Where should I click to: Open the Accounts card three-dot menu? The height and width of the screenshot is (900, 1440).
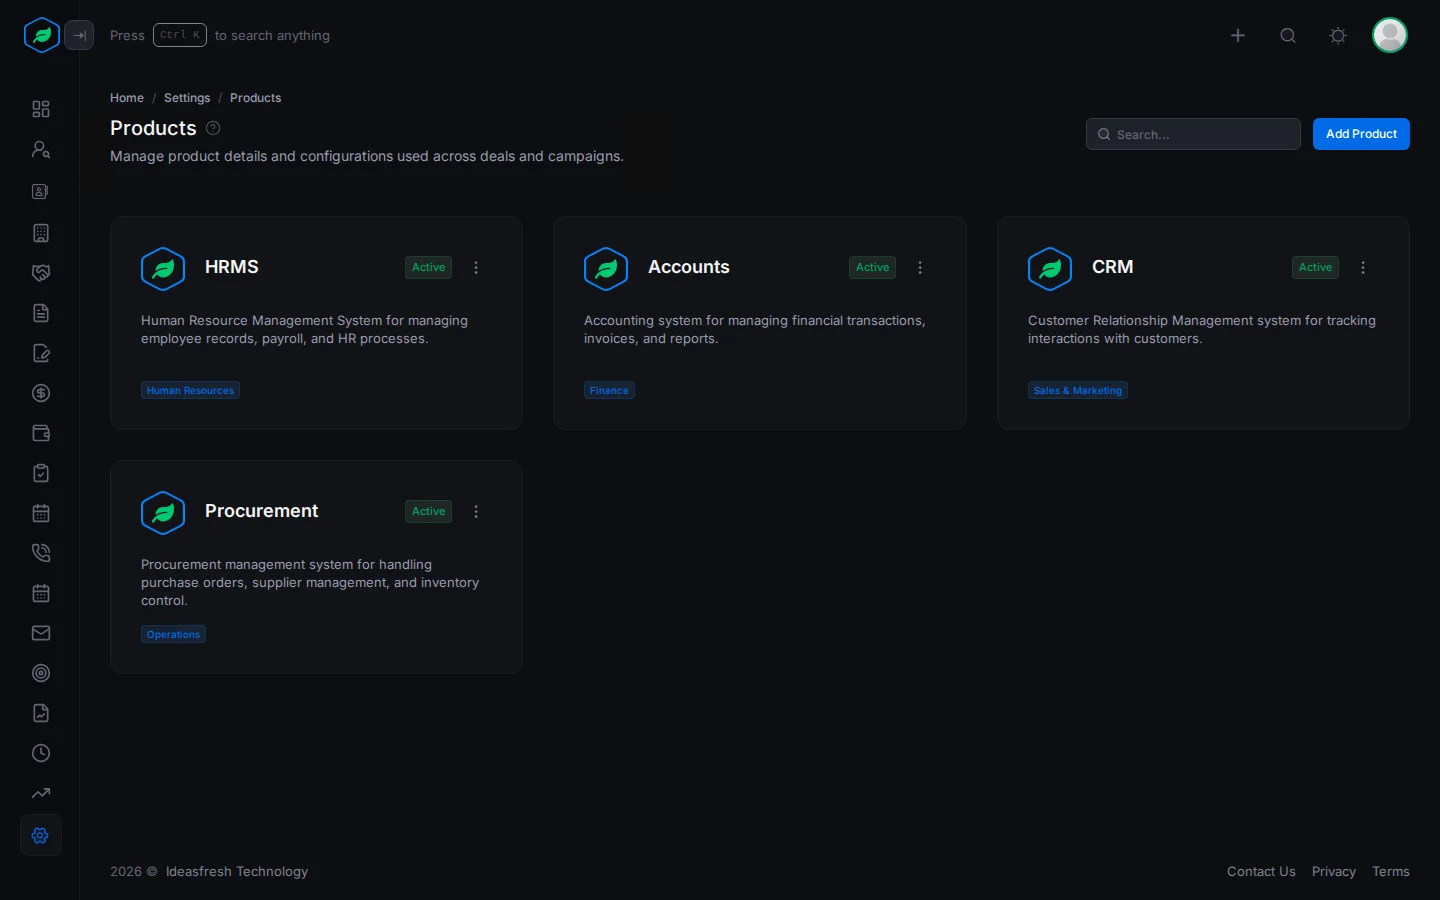(x=920, y=267)
